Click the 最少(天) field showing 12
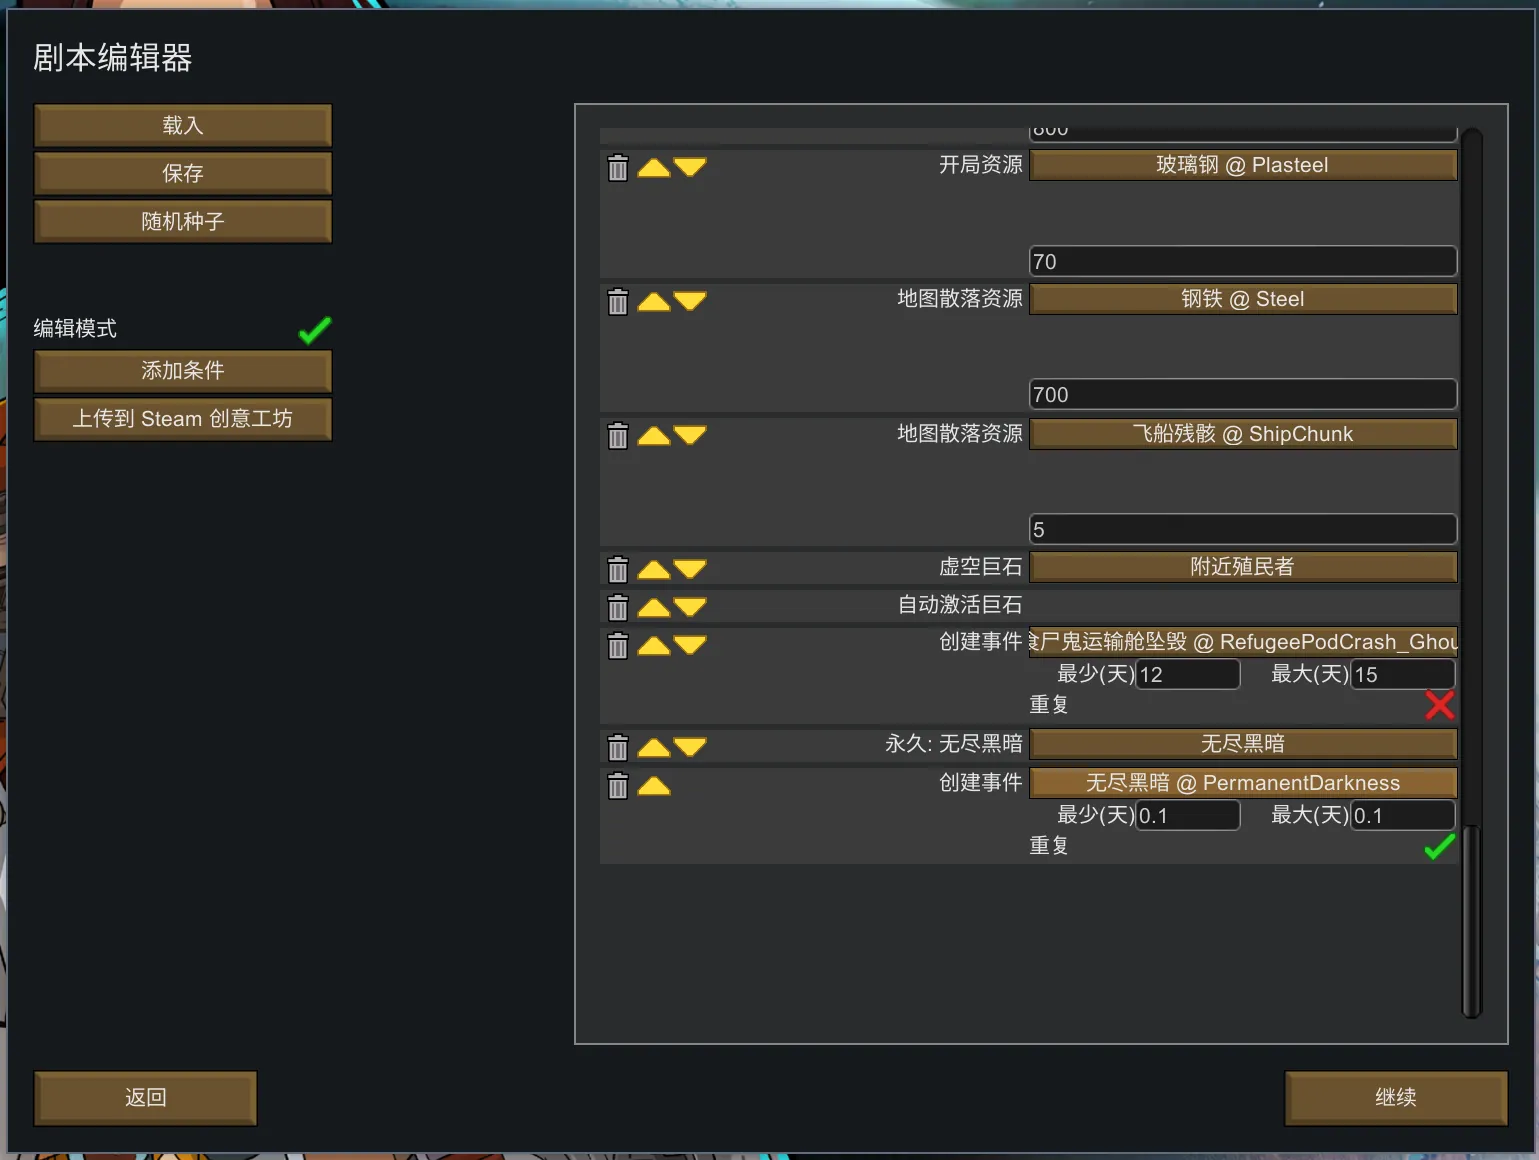The height and width of the screenshot is (1160, 1539). click(1188, 675)
